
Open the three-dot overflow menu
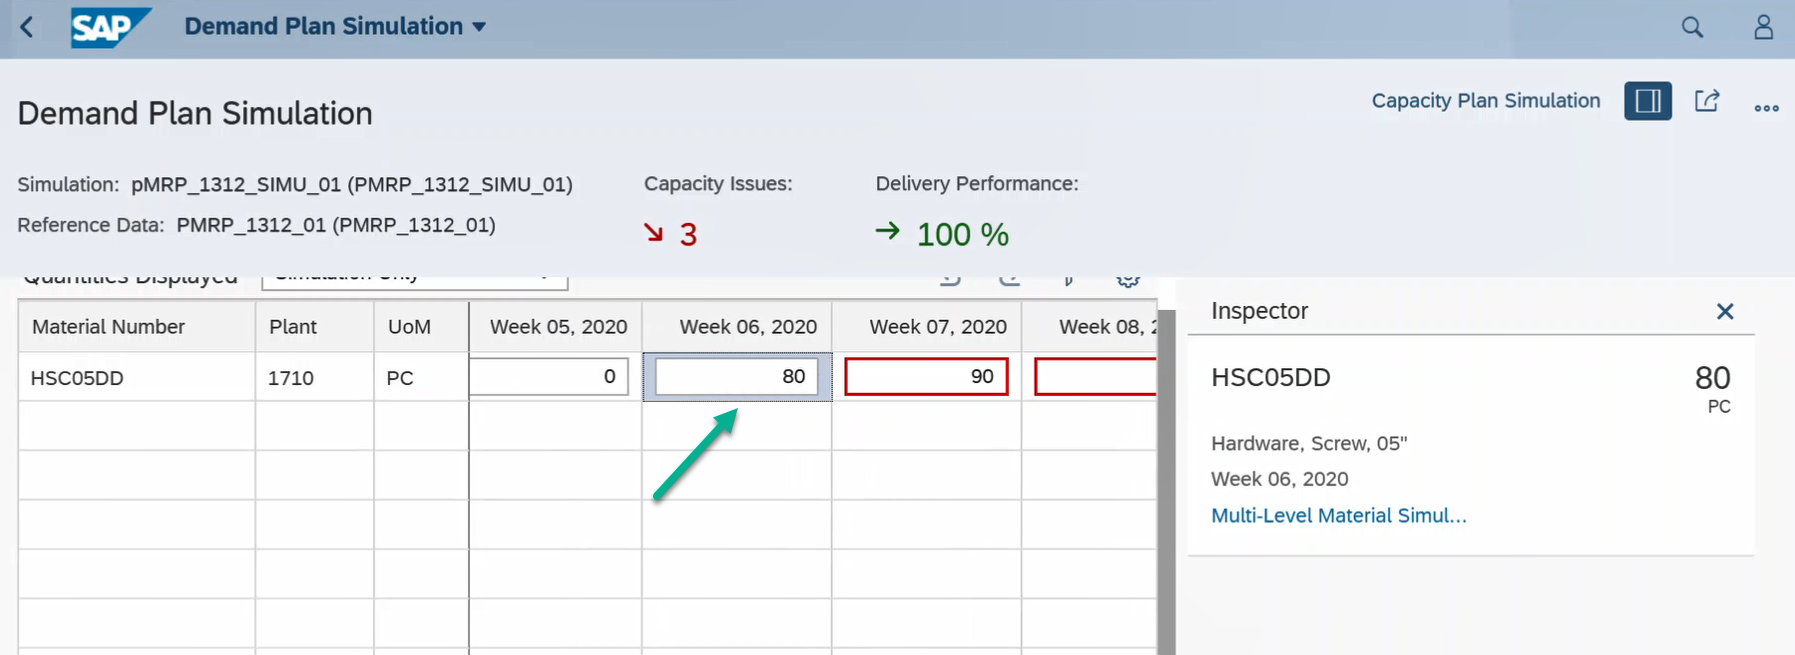tap(1766, 107)
